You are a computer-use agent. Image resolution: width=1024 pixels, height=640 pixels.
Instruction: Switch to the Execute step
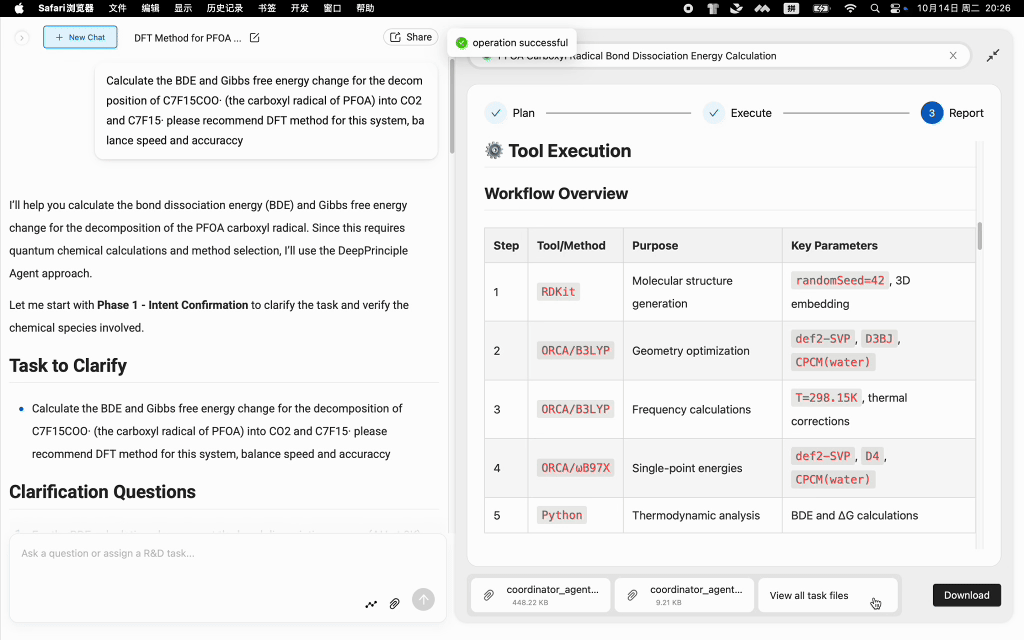pos(738,113)
